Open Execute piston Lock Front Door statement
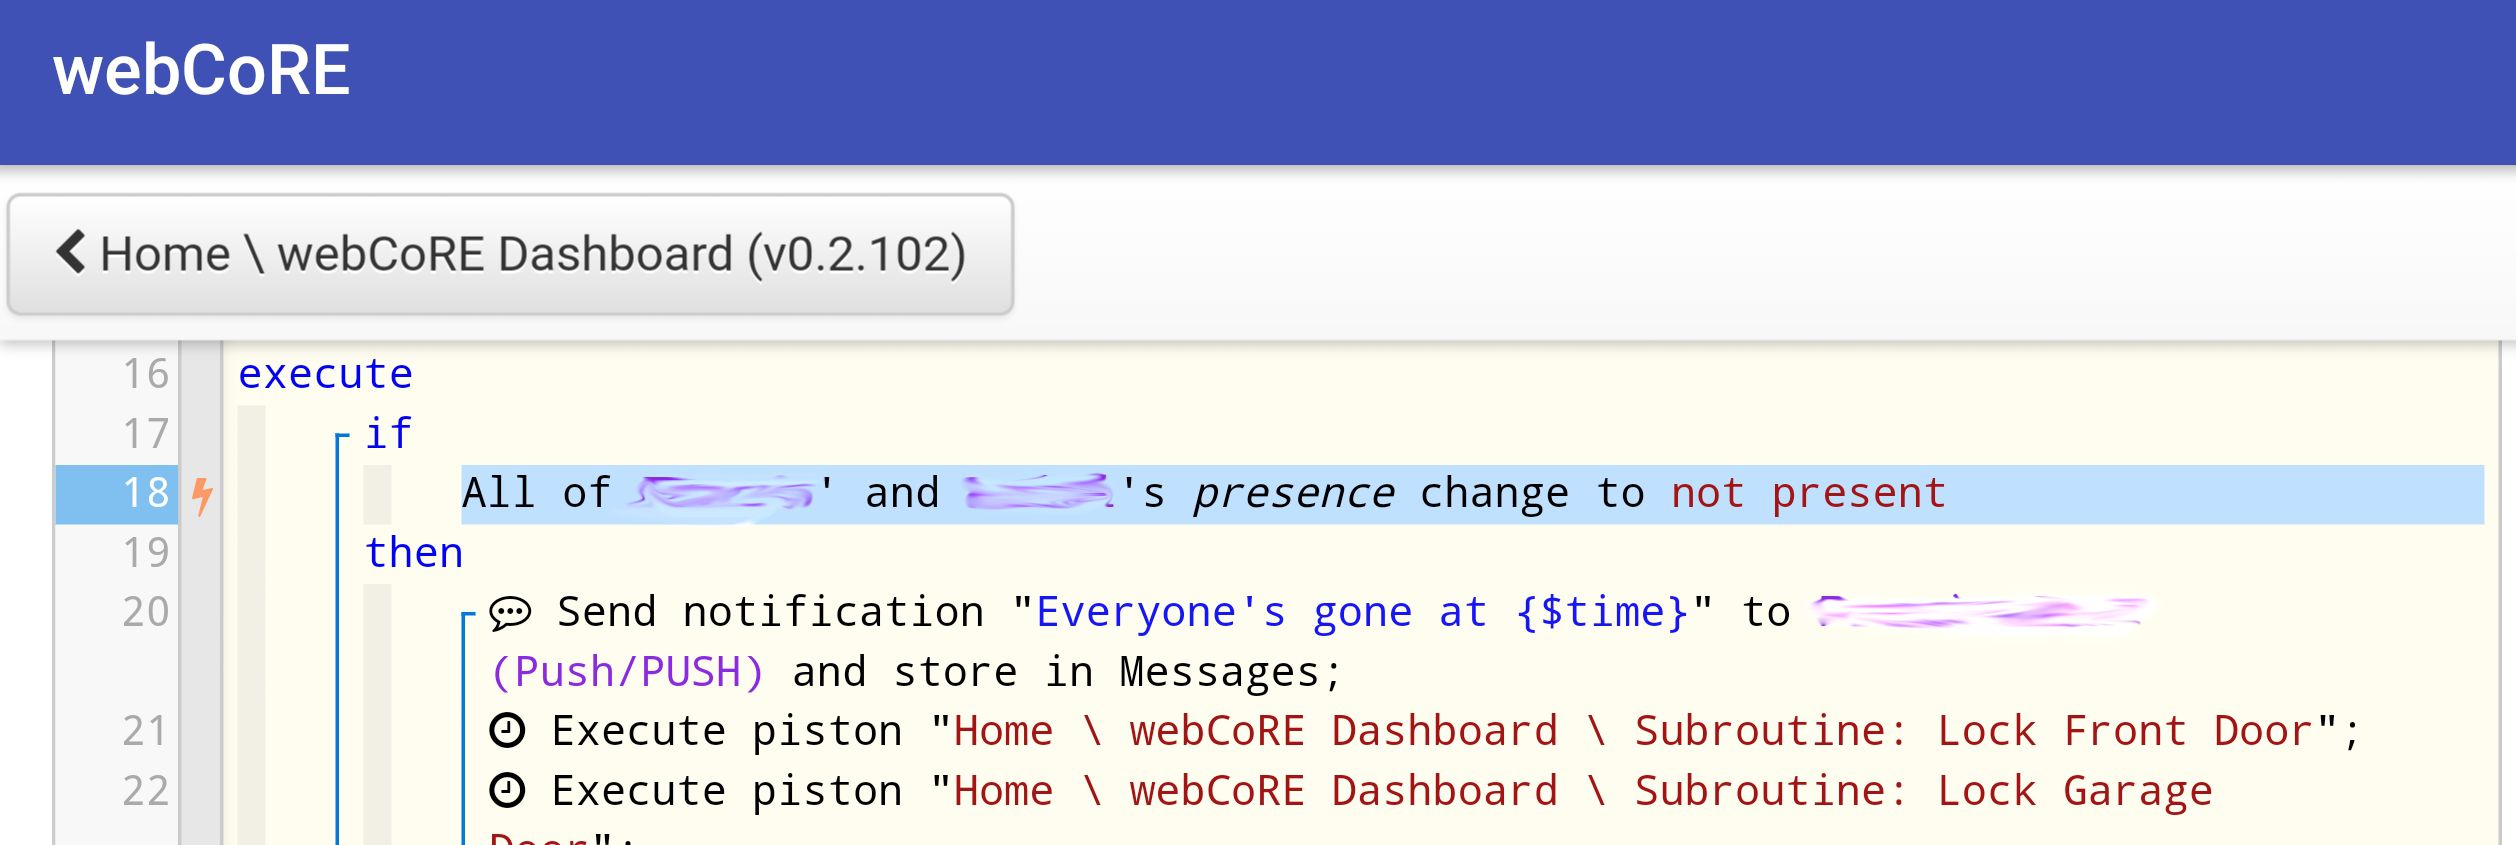Screen dimensions: 2516x845 pos(1425,731)
